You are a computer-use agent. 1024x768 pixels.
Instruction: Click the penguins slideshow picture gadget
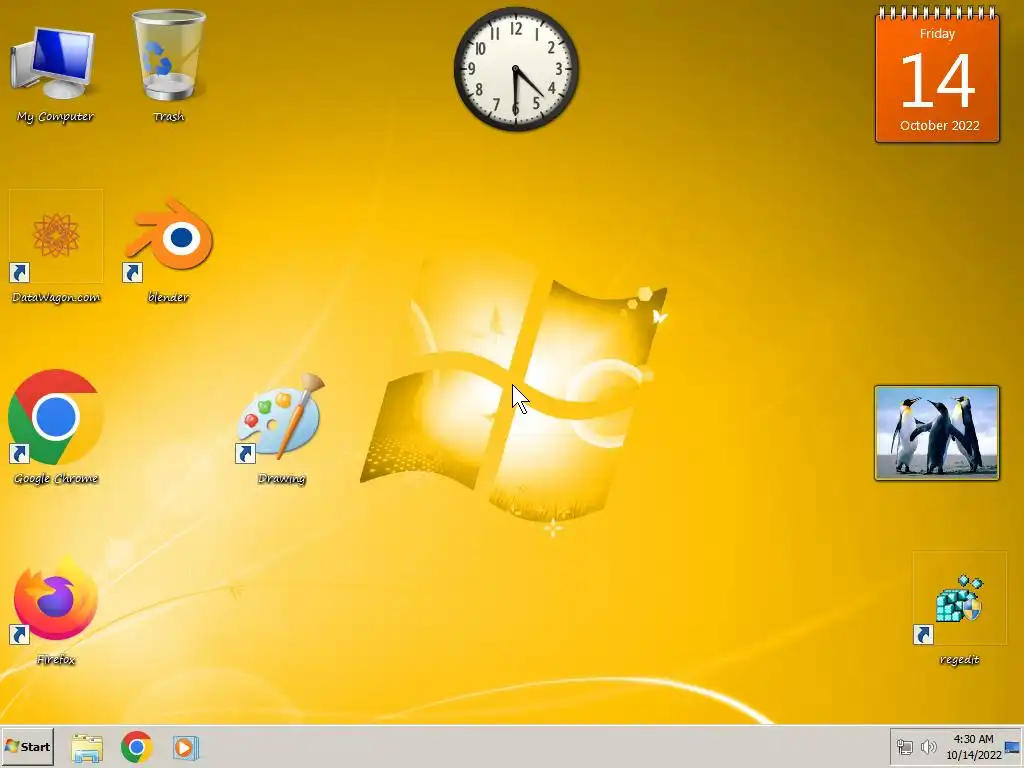coord(936,433)
